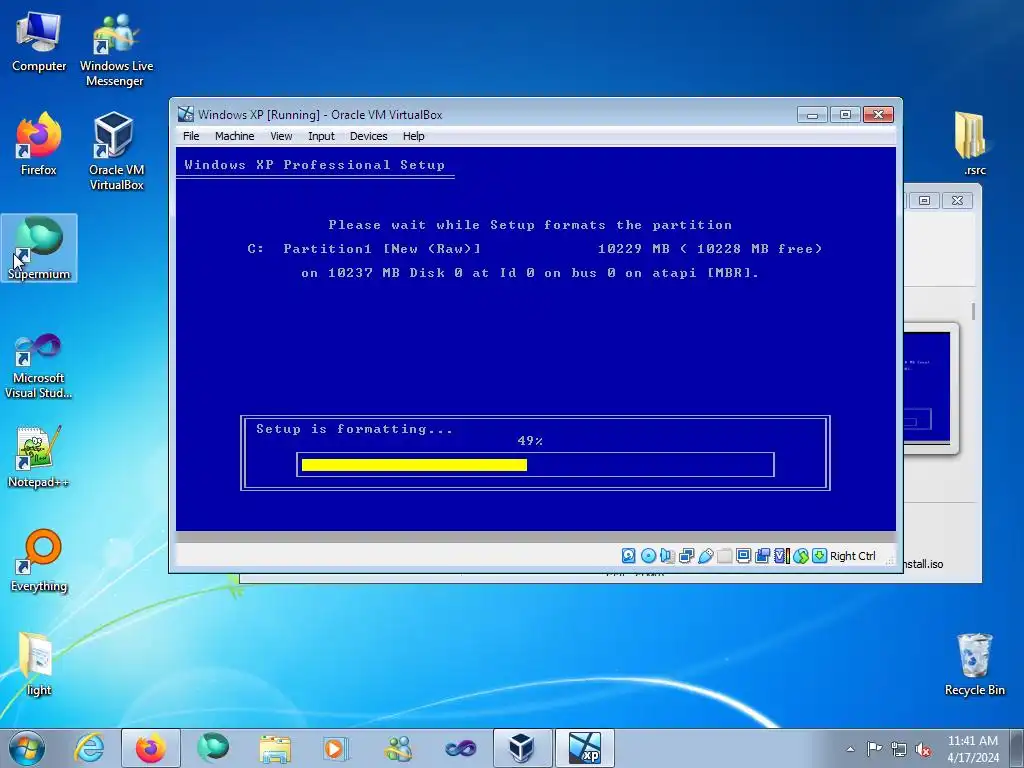Click the 49% progress text

point(530,441)
